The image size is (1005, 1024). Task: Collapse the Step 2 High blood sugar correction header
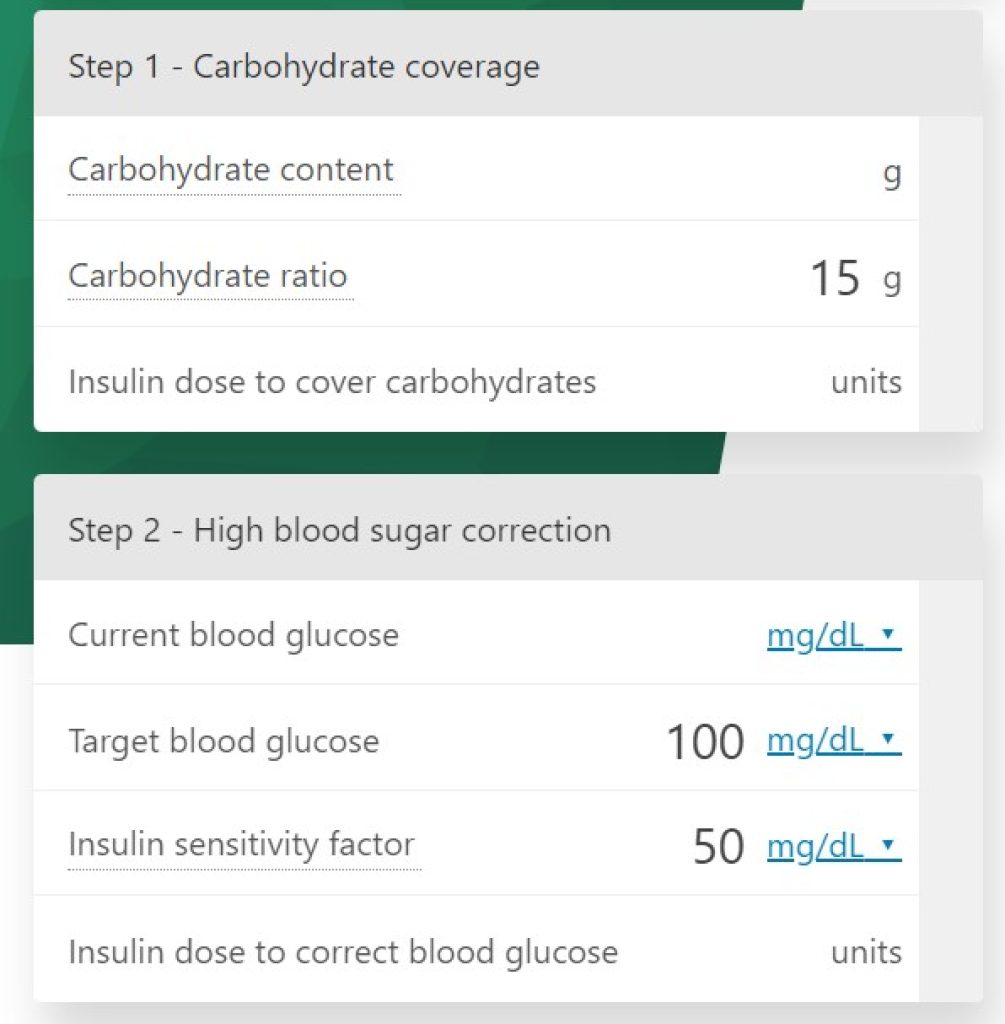point(508,528)
